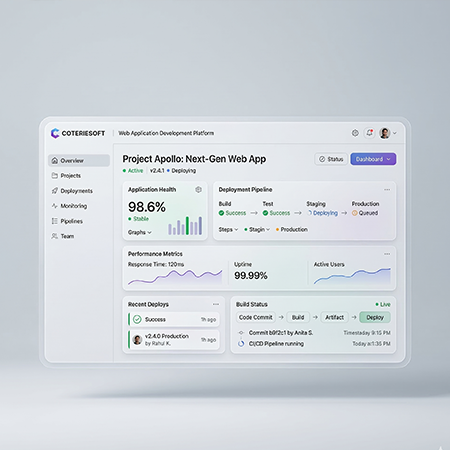Open the notifications bell

click(369, 133)
